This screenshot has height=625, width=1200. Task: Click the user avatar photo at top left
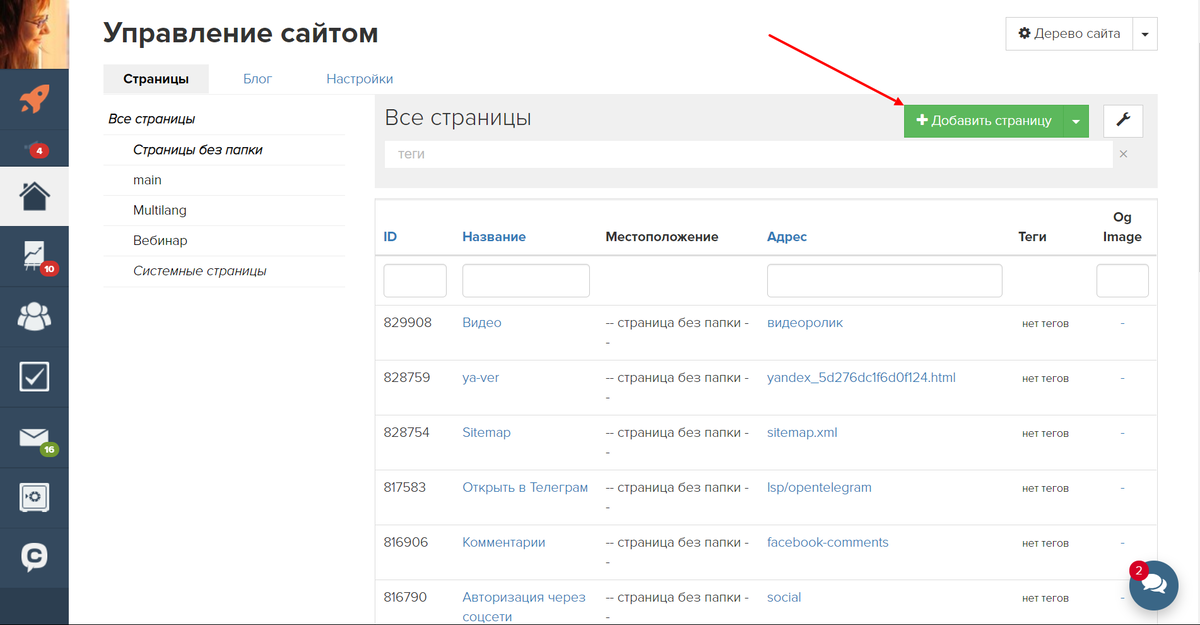pos(34,34)
